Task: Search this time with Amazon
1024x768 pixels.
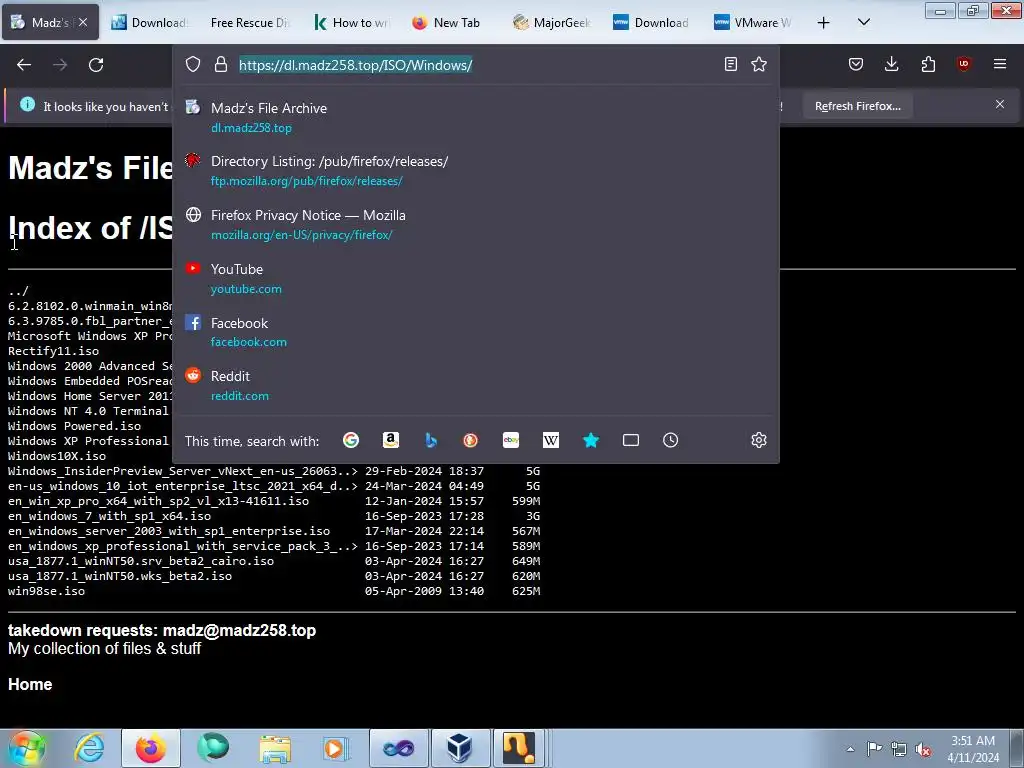Action: click(391, 440)
